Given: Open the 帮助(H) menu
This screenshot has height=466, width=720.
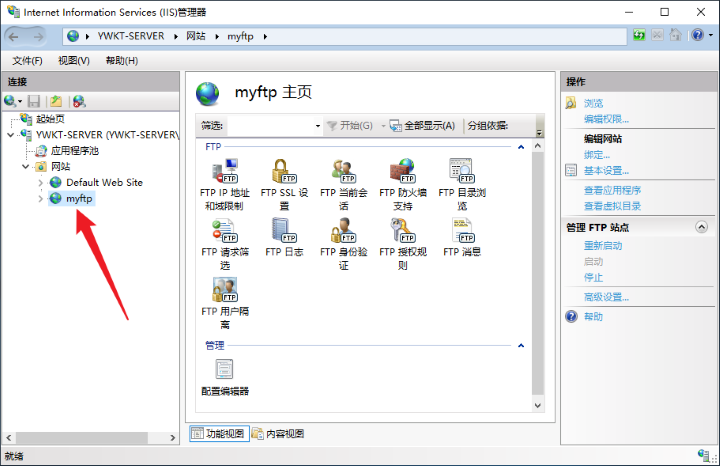Looking at the screenshot, I should tap(122, 61).
